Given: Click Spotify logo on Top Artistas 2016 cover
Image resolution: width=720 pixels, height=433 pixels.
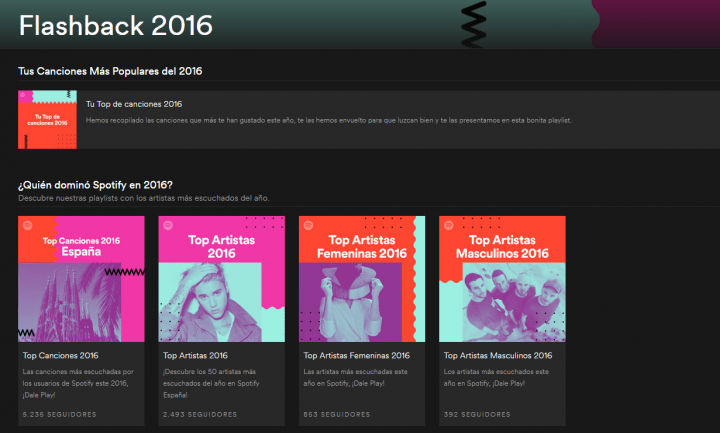Looking at the screenshot, I should click(x=168, y=225).
